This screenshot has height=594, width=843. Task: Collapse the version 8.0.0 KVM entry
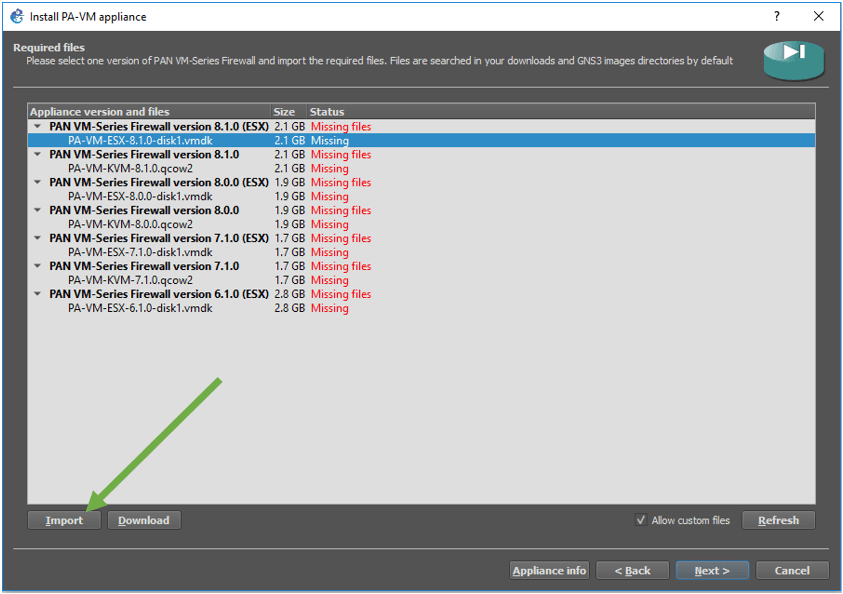click(x=37, y=210)
